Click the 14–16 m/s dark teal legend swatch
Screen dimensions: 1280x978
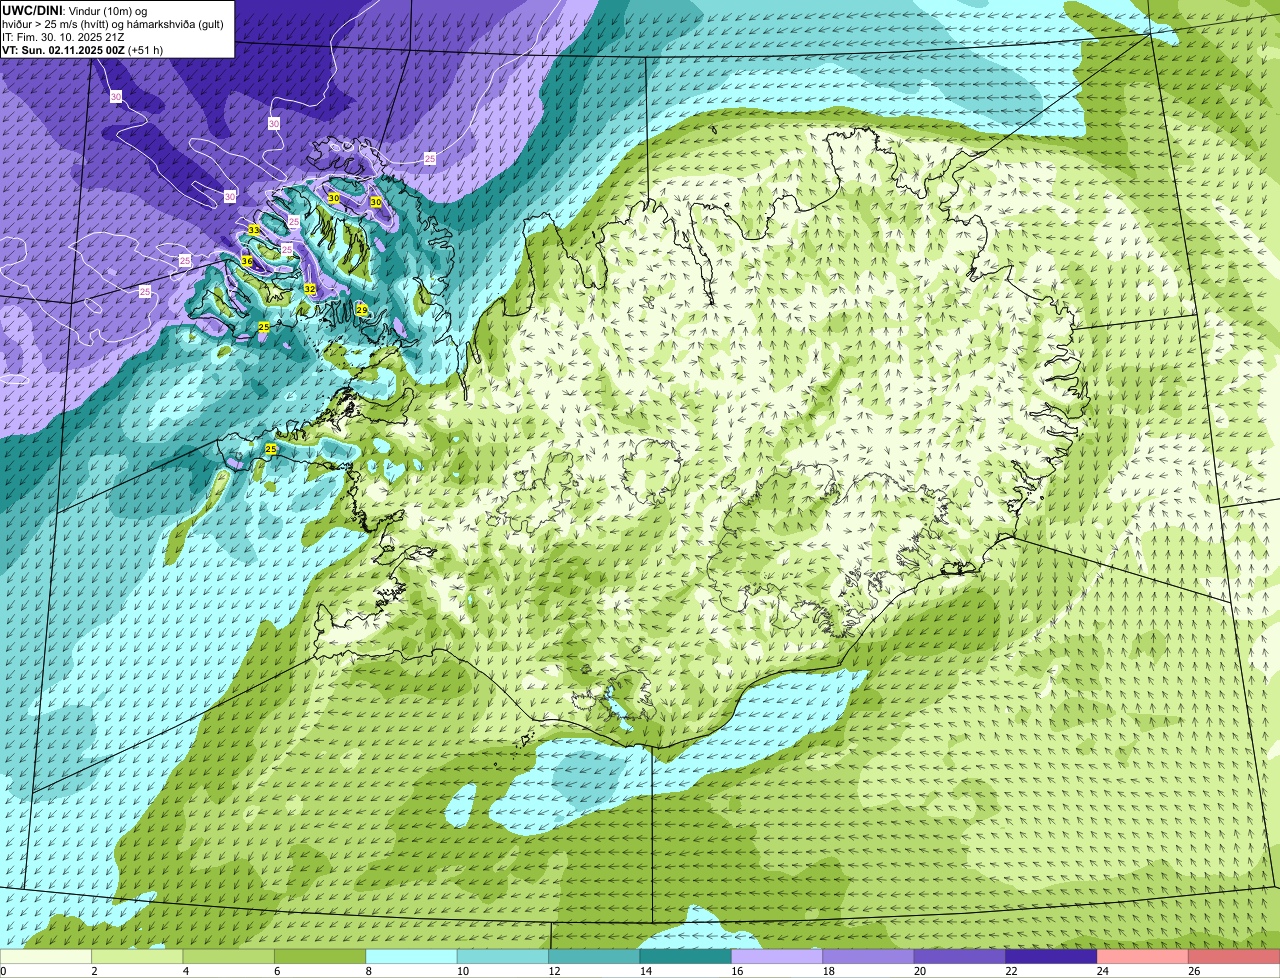(x=685, y=956)
